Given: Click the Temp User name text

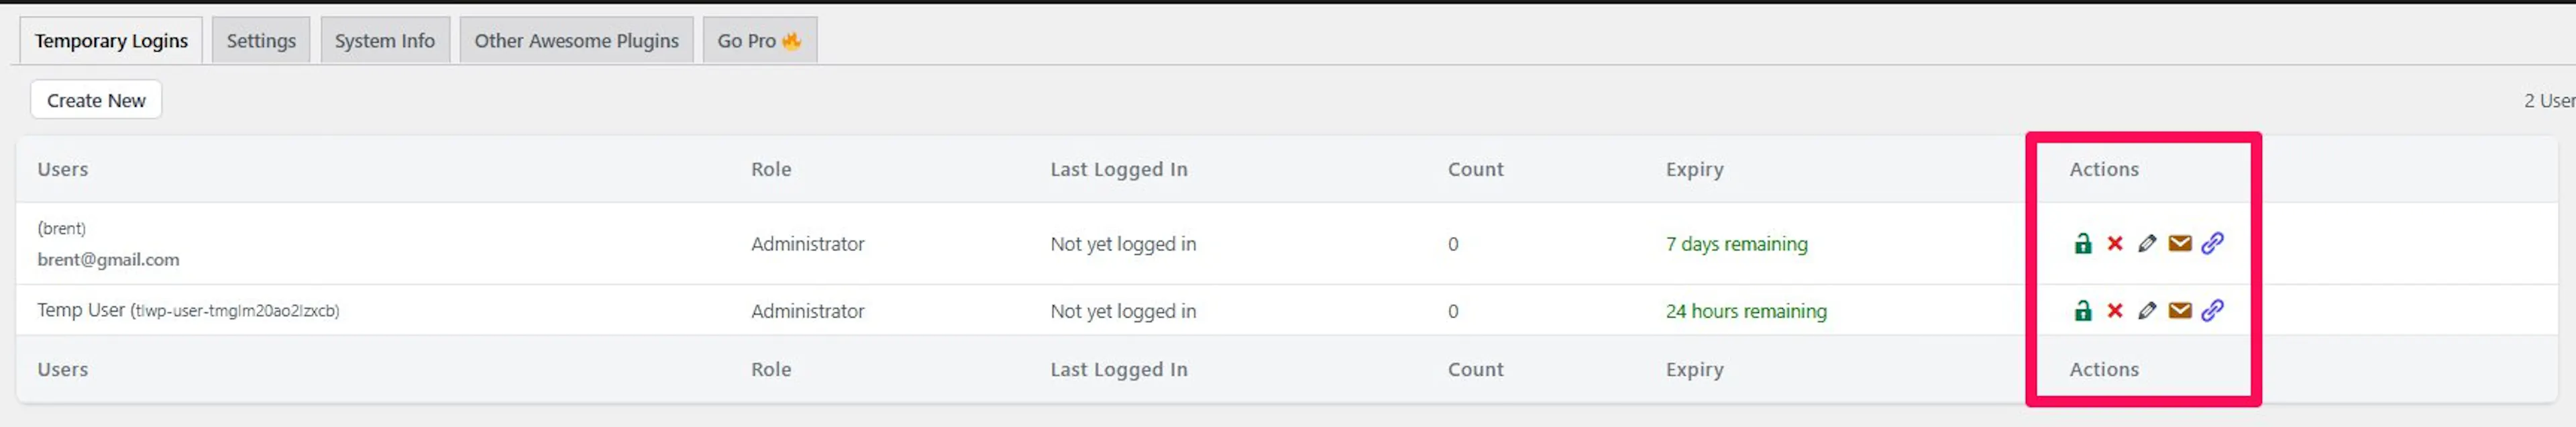Looking at the screenshot, I should (81, 310).
